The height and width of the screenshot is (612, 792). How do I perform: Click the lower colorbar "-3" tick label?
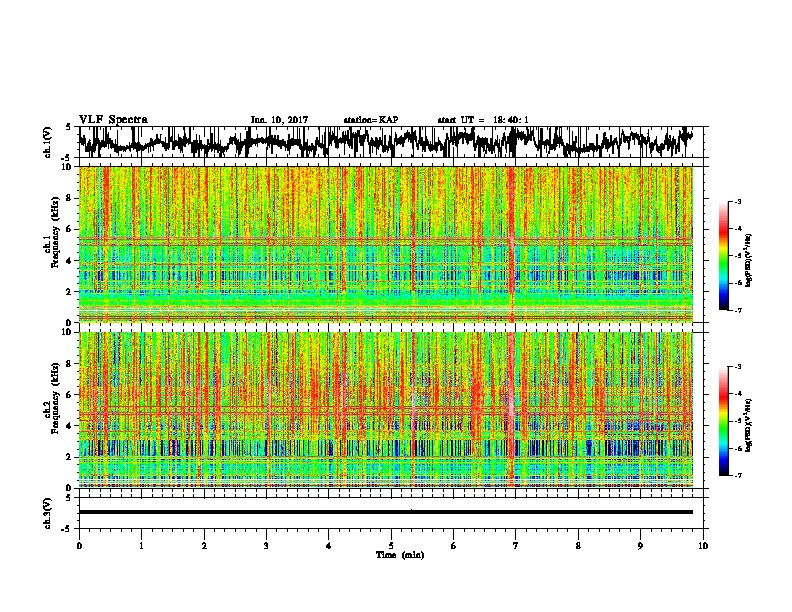(737, 367)
